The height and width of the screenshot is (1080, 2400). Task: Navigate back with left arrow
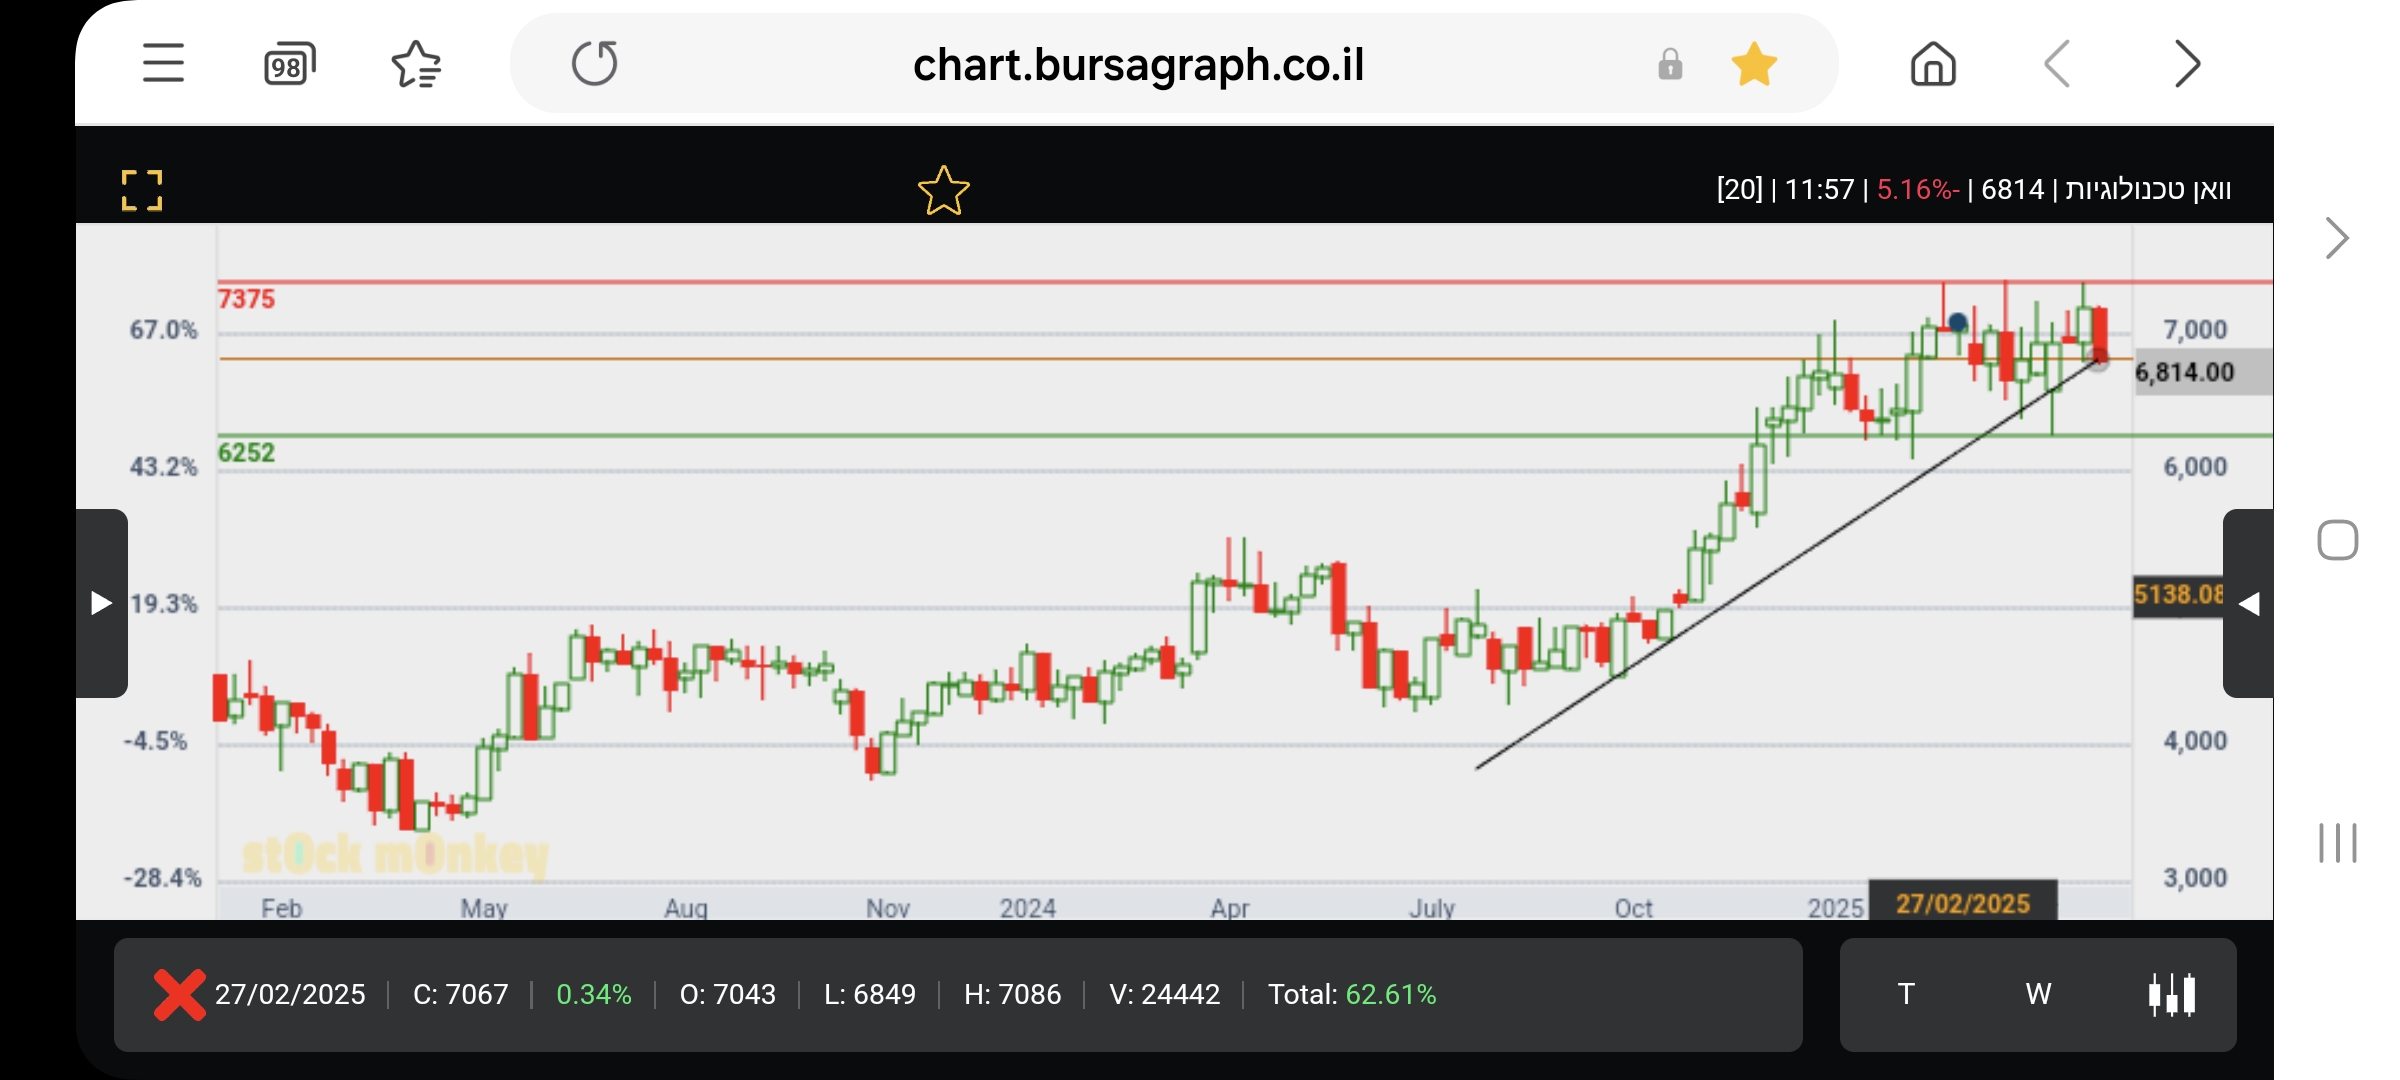click(x=2057, y=65)
